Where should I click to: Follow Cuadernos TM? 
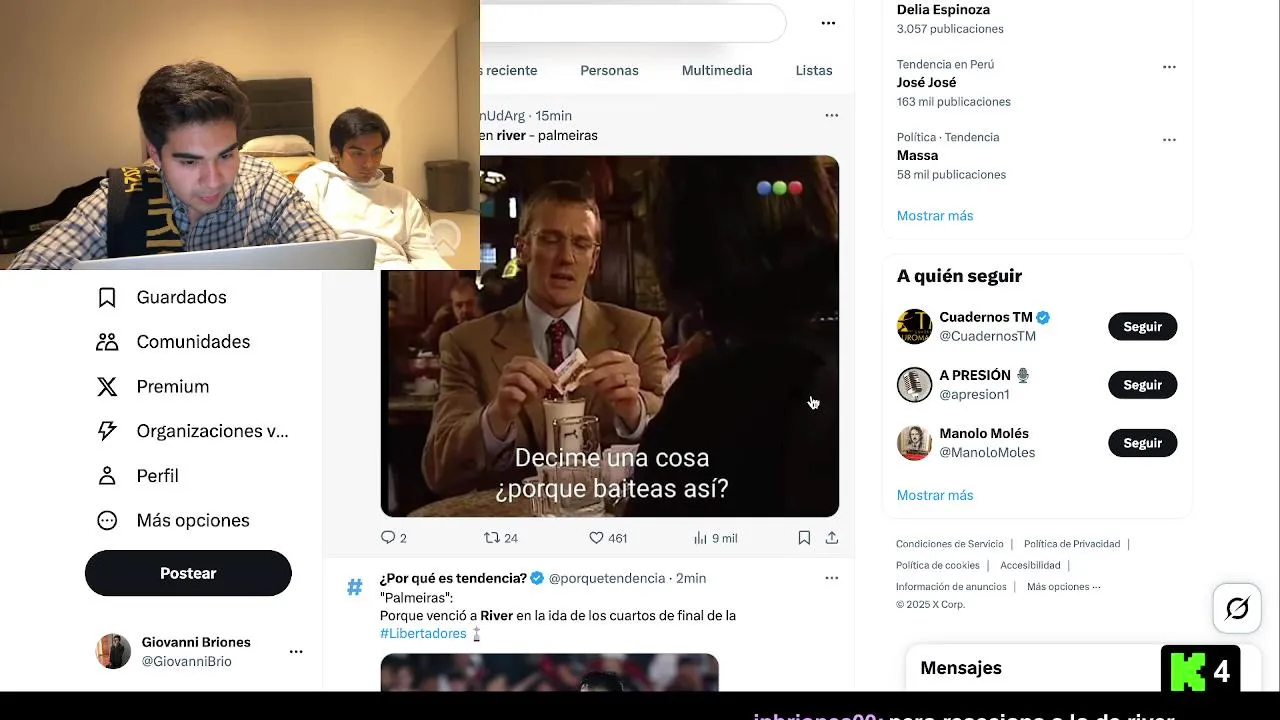[1142, 327]
